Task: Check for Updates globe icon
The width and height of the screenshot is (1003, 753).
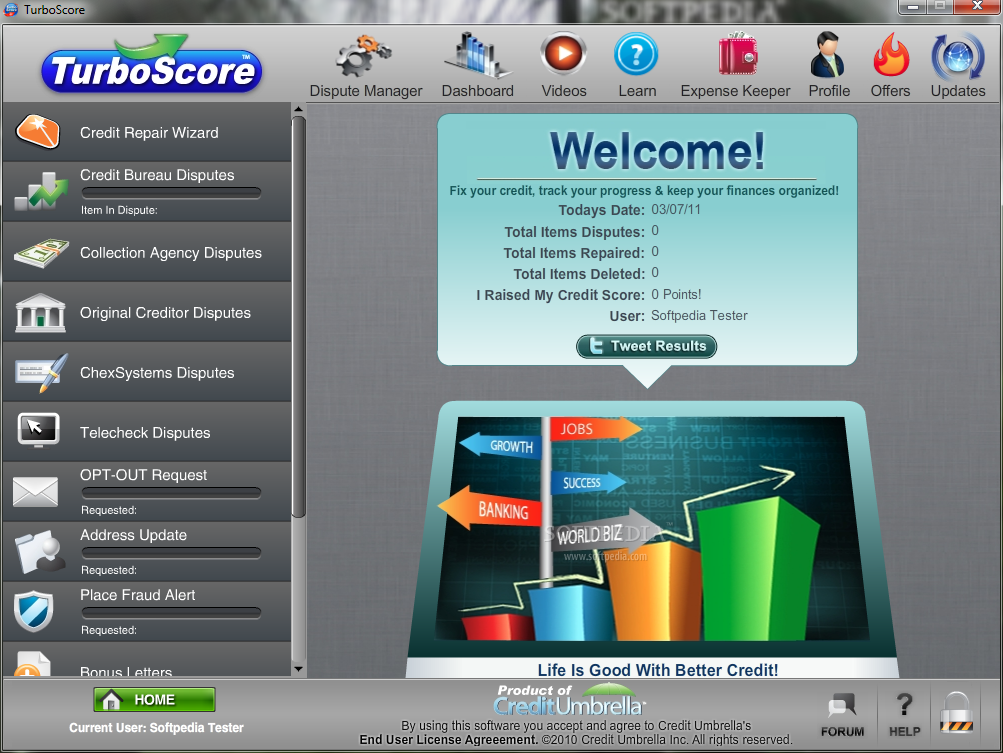Action: tap(958, 56)
